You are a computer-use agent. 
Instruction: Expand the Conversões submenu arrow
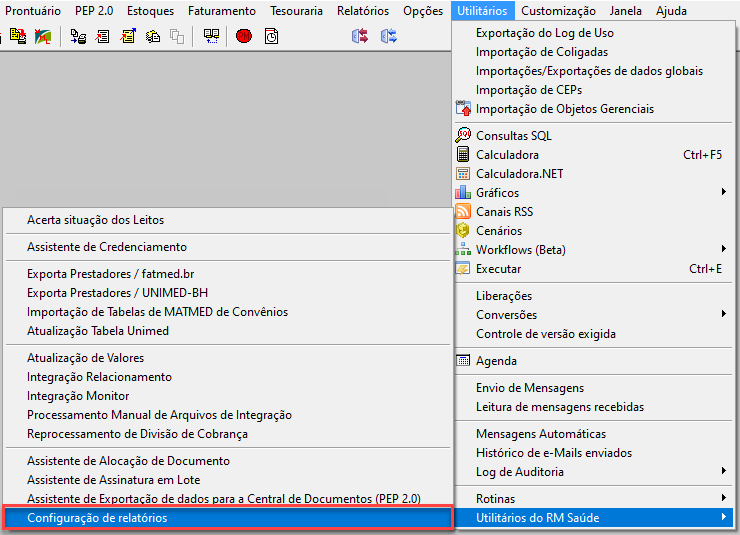click(x=723, y=314)
